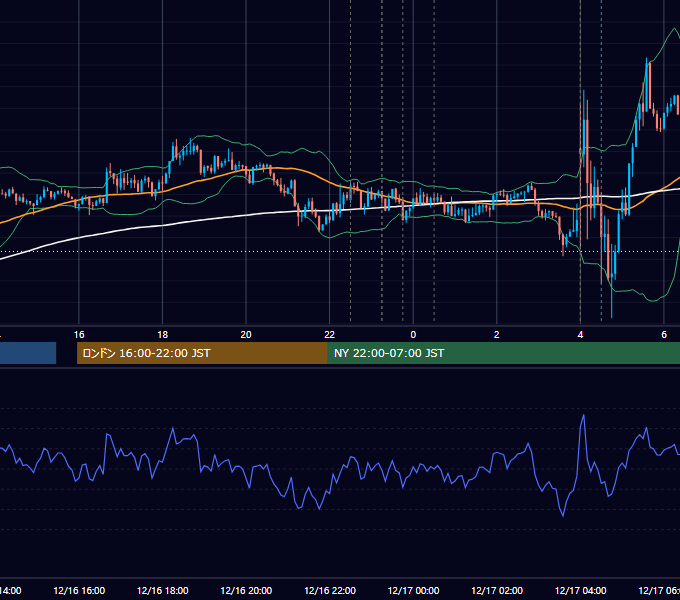Click the 12/17 02:00 date axis label
Viewport: 680px width, 600px height.
[x=497, y=590]
